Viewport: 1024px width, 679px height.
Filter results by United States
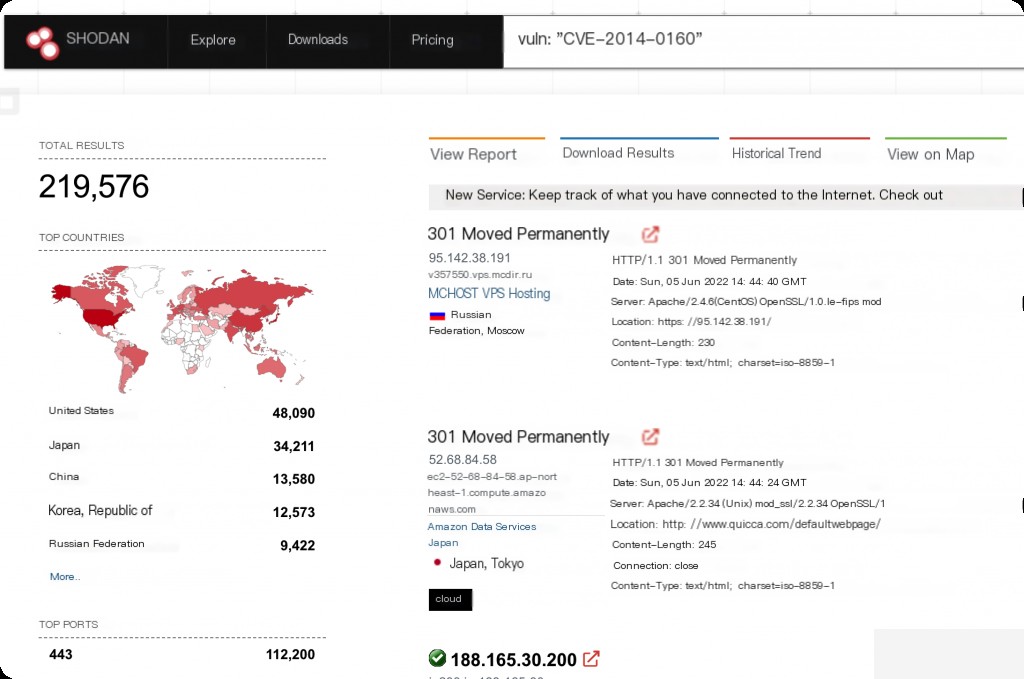click(x=81, y=411)
